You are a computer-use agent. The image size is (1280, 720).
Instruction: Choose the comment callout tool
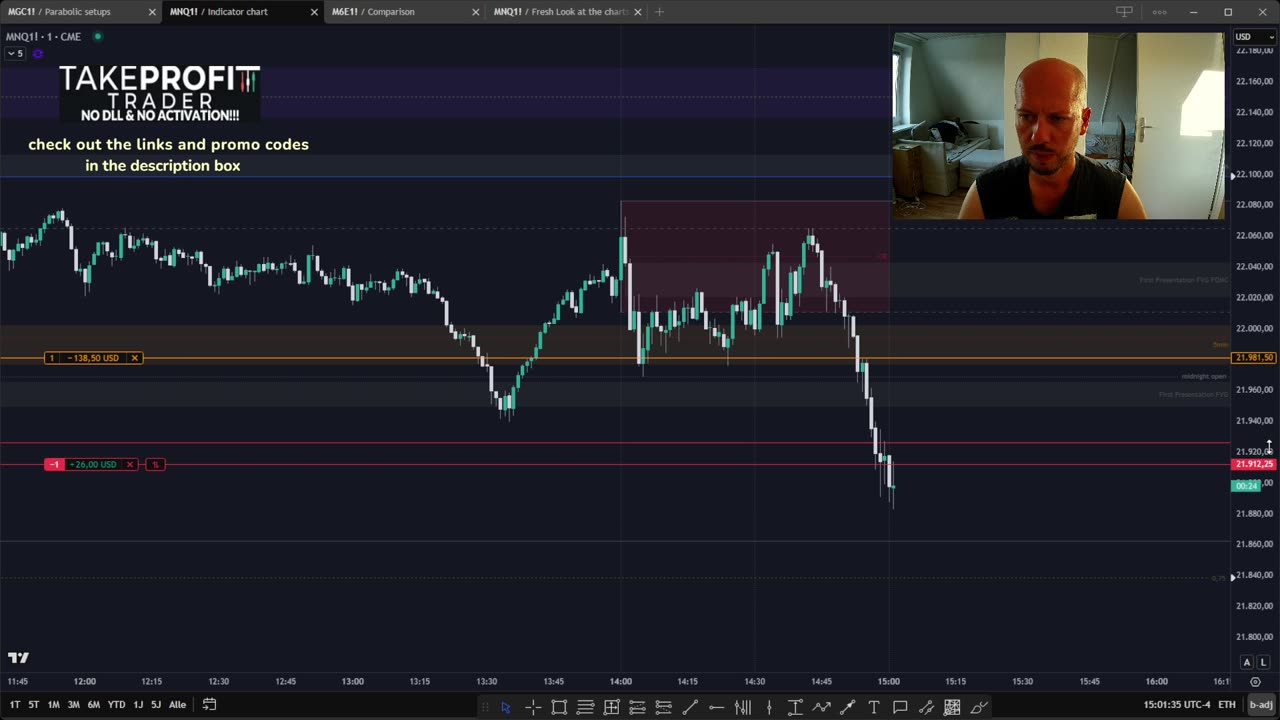point(900,707)
